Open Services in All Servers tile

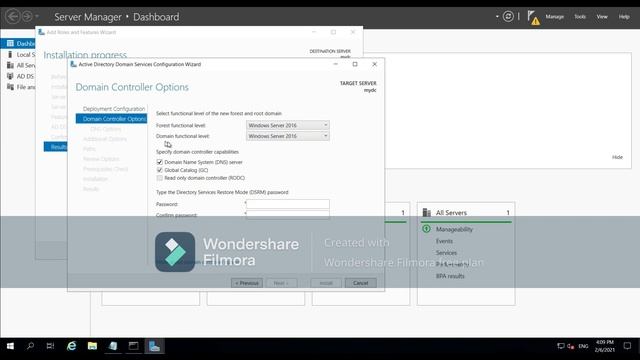pos(446,253)
